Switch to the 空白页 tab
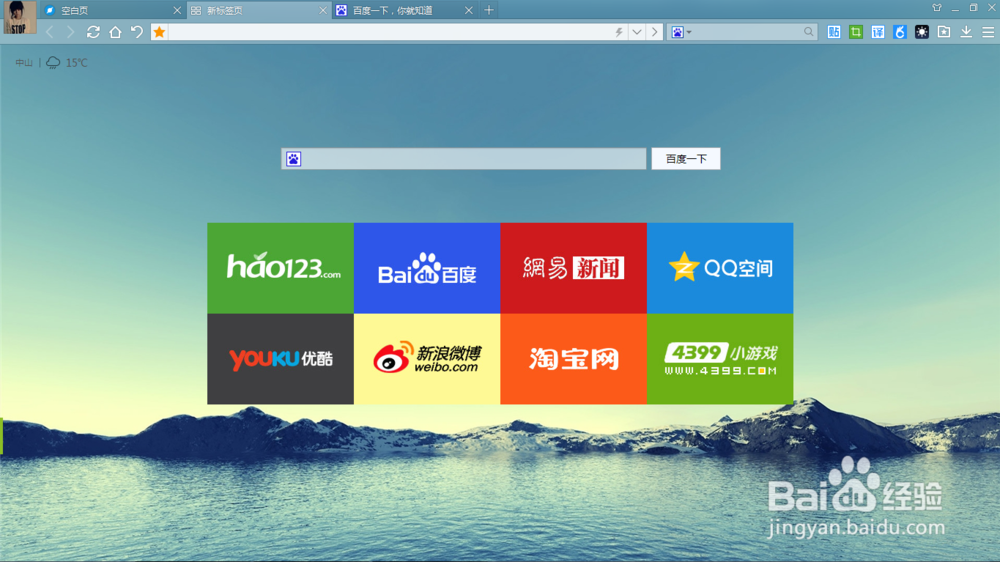 [x=112, y=11]
